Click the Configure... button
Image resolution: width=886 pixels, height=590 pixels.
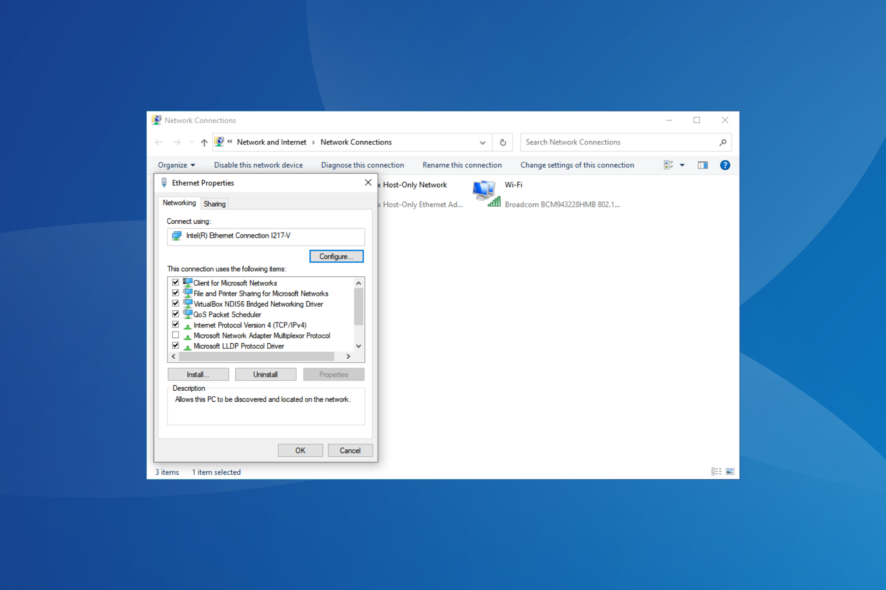tap(336, 257)
